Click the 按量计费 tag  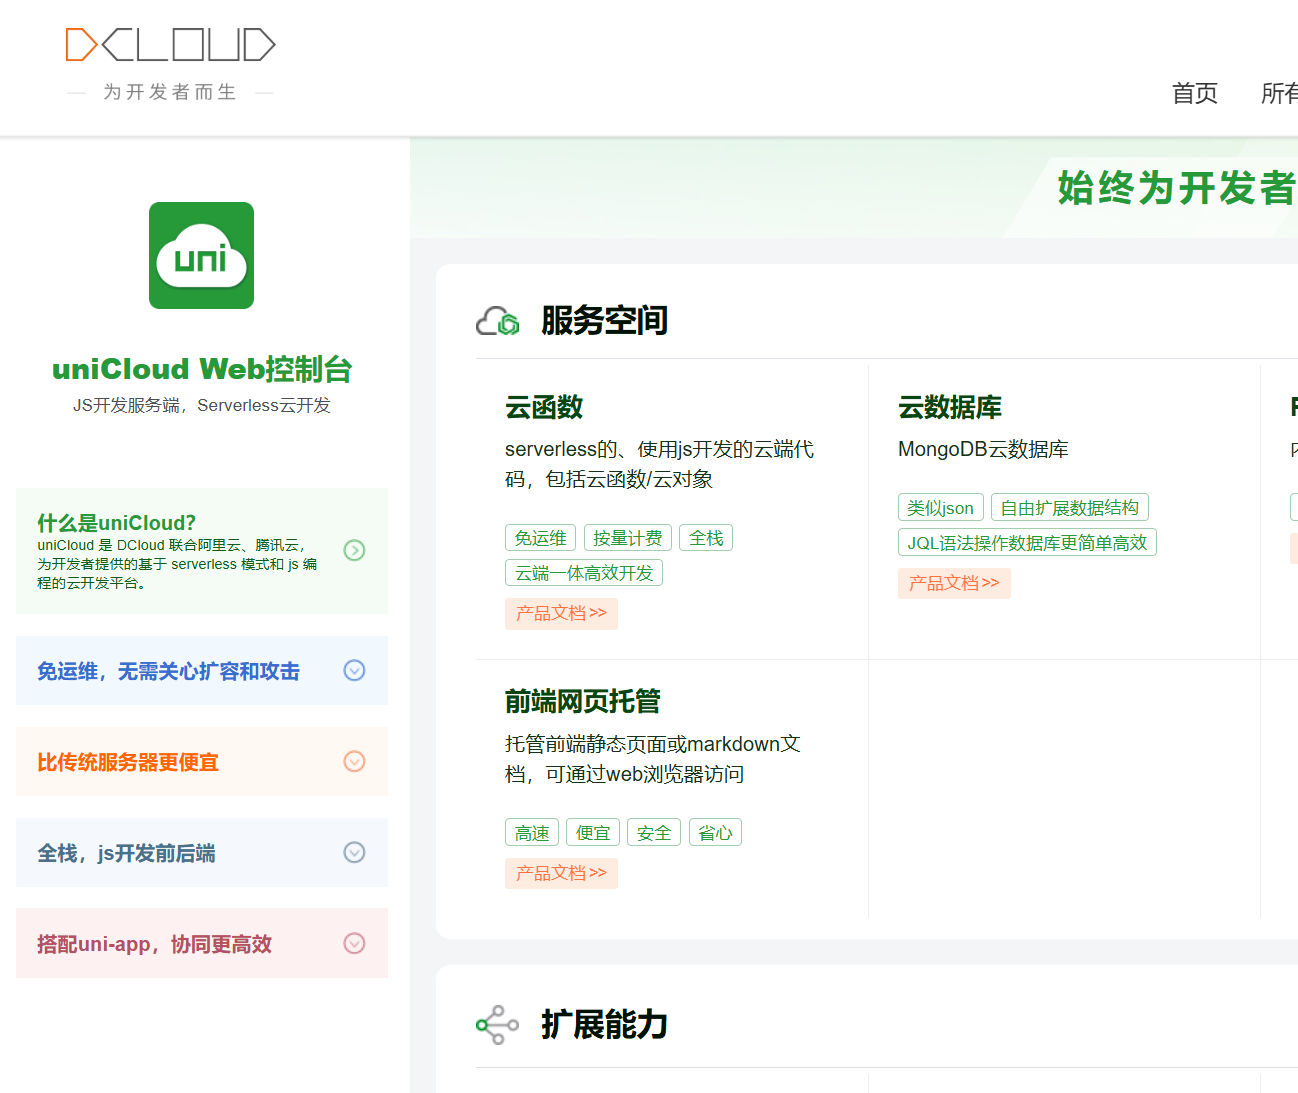(x=627, y=538)
